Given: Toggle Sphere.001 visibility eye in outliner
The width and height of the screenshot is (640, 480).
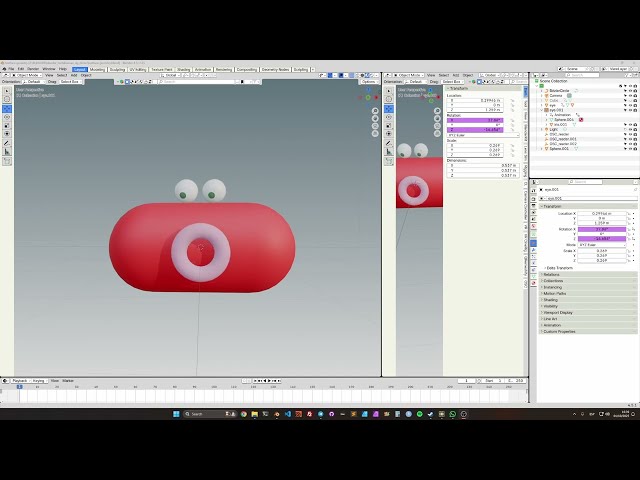Looking at the screenshot, I should pyautogui.click(x=630, y=149).
